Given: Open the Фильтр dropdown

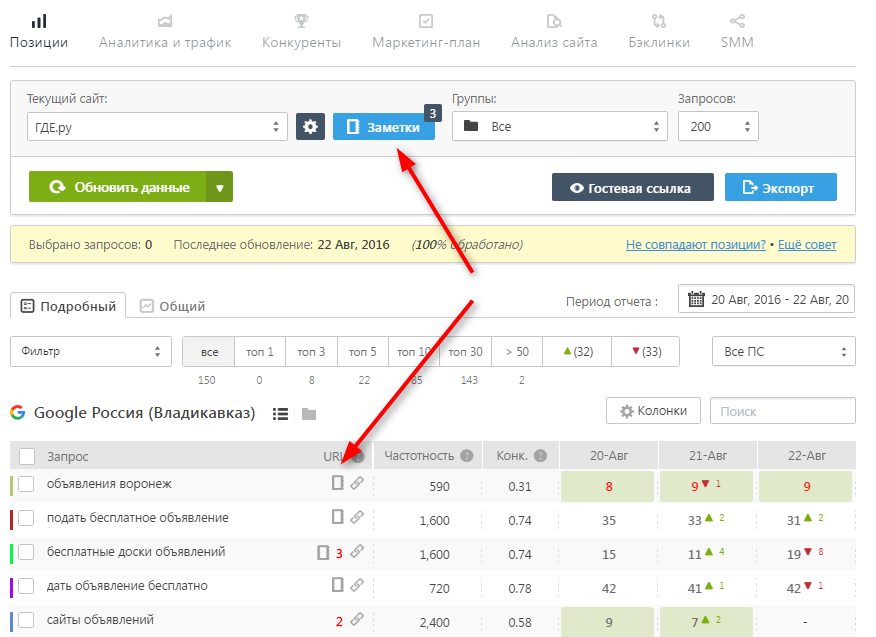Looking at the screenshot, I should [x=91, y=351].
